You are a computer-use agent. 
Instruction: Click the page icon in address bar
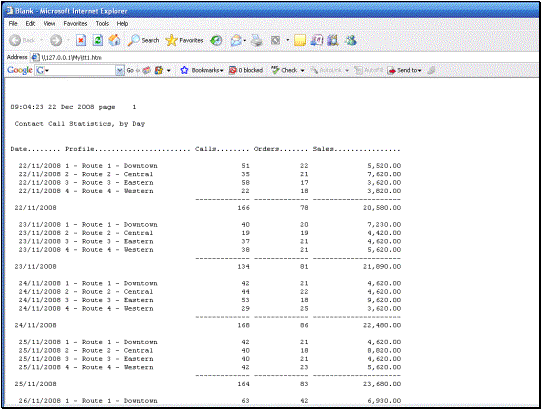click(35, 57)
